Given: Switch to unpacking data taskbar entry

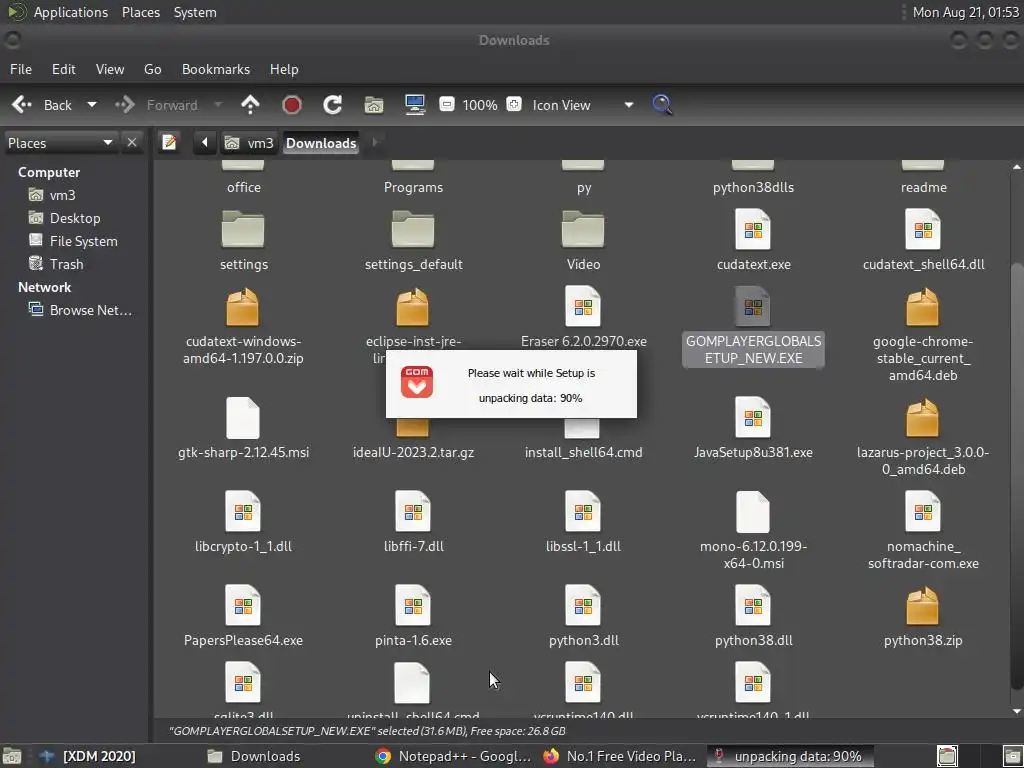Looking at the screenshot, I should [x=790, y=756].
